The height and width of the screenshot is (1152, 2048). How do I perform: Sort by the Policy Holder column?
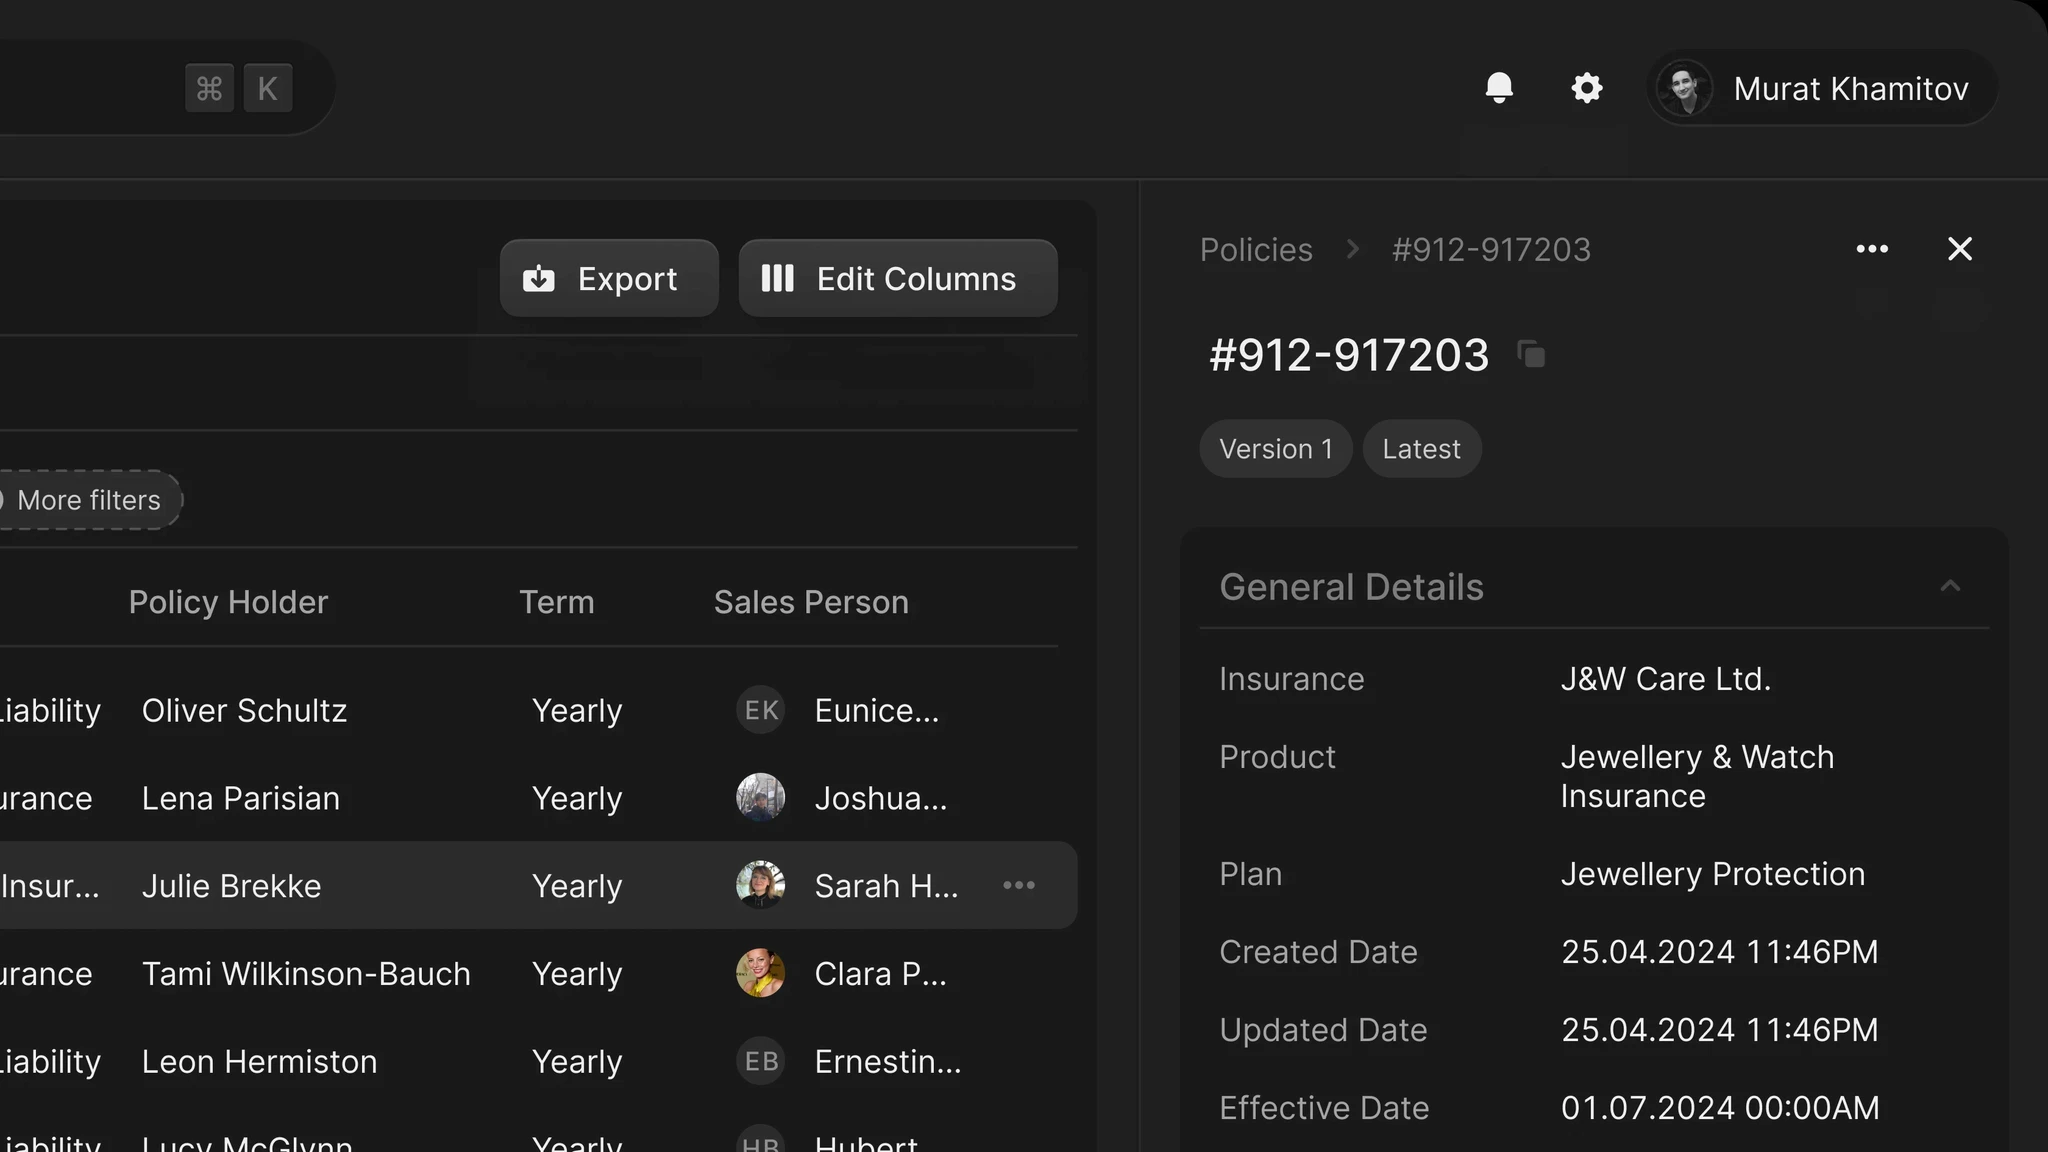click(228, 602)
